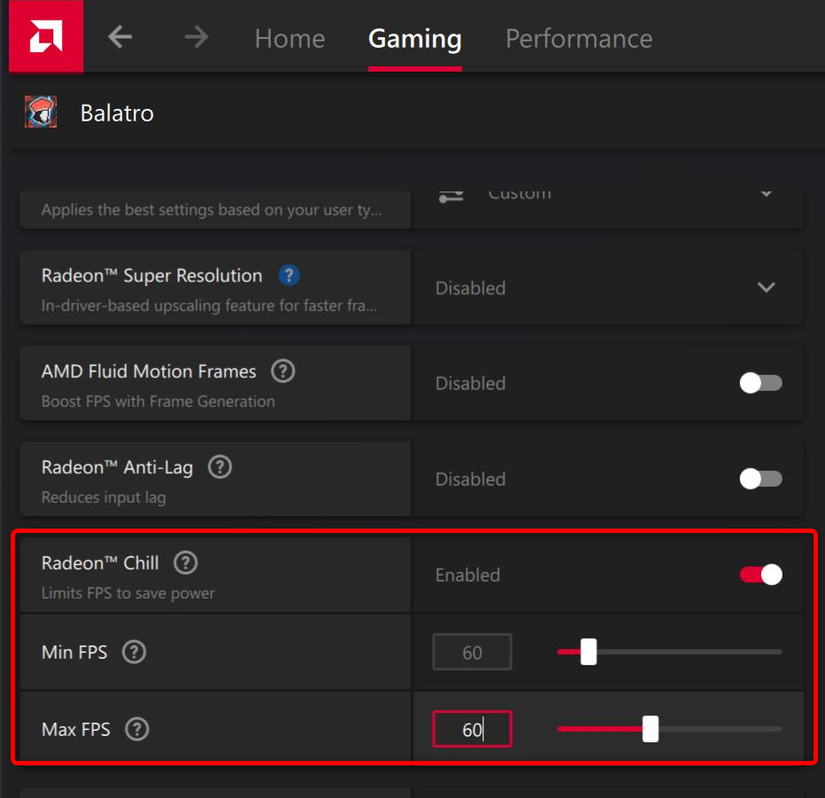Click the 'Min FPS' label
This screenshot has width=825, height=798.
pyautogui.click(x=74, y=652)
